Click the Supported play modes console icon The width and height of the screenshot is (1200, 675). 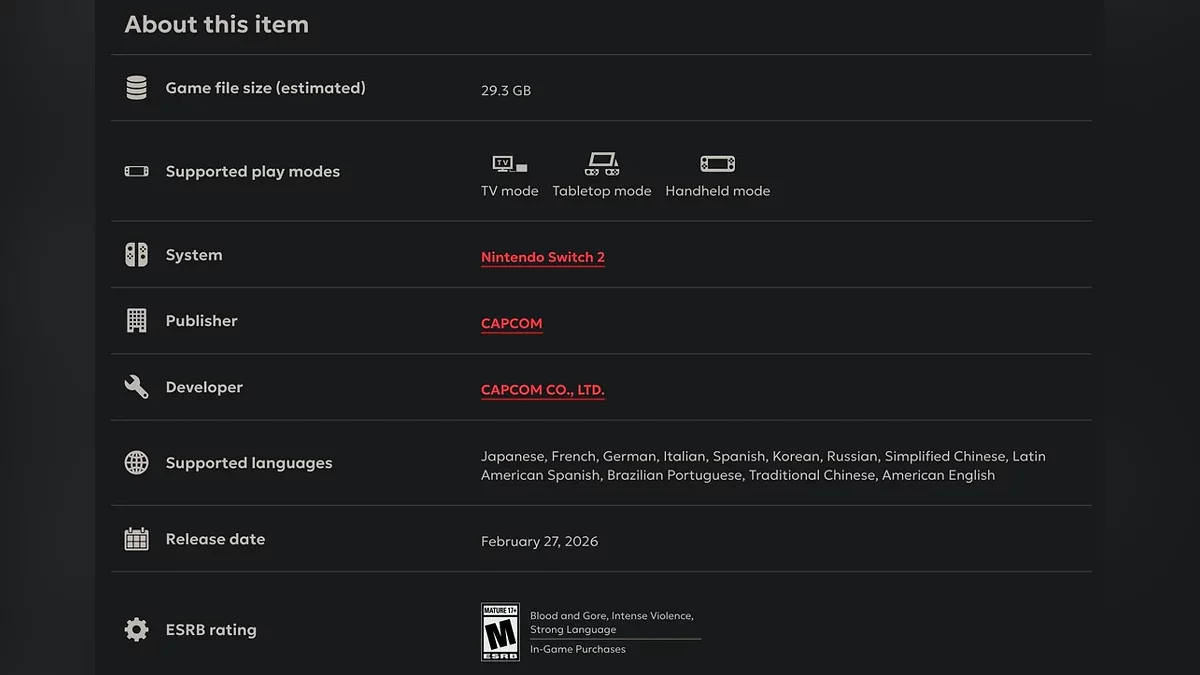coord(136,171)
